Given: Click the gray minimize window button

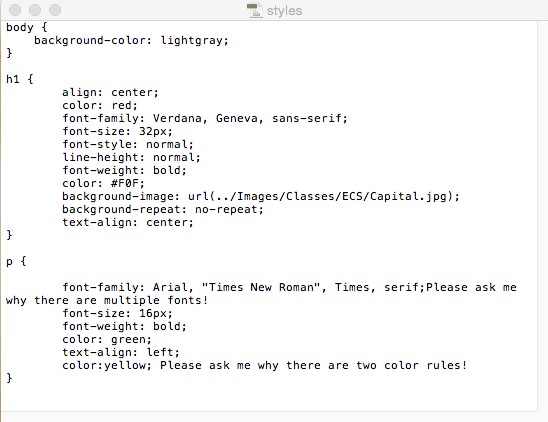Looking at the screenshot, I should point(35,10).
